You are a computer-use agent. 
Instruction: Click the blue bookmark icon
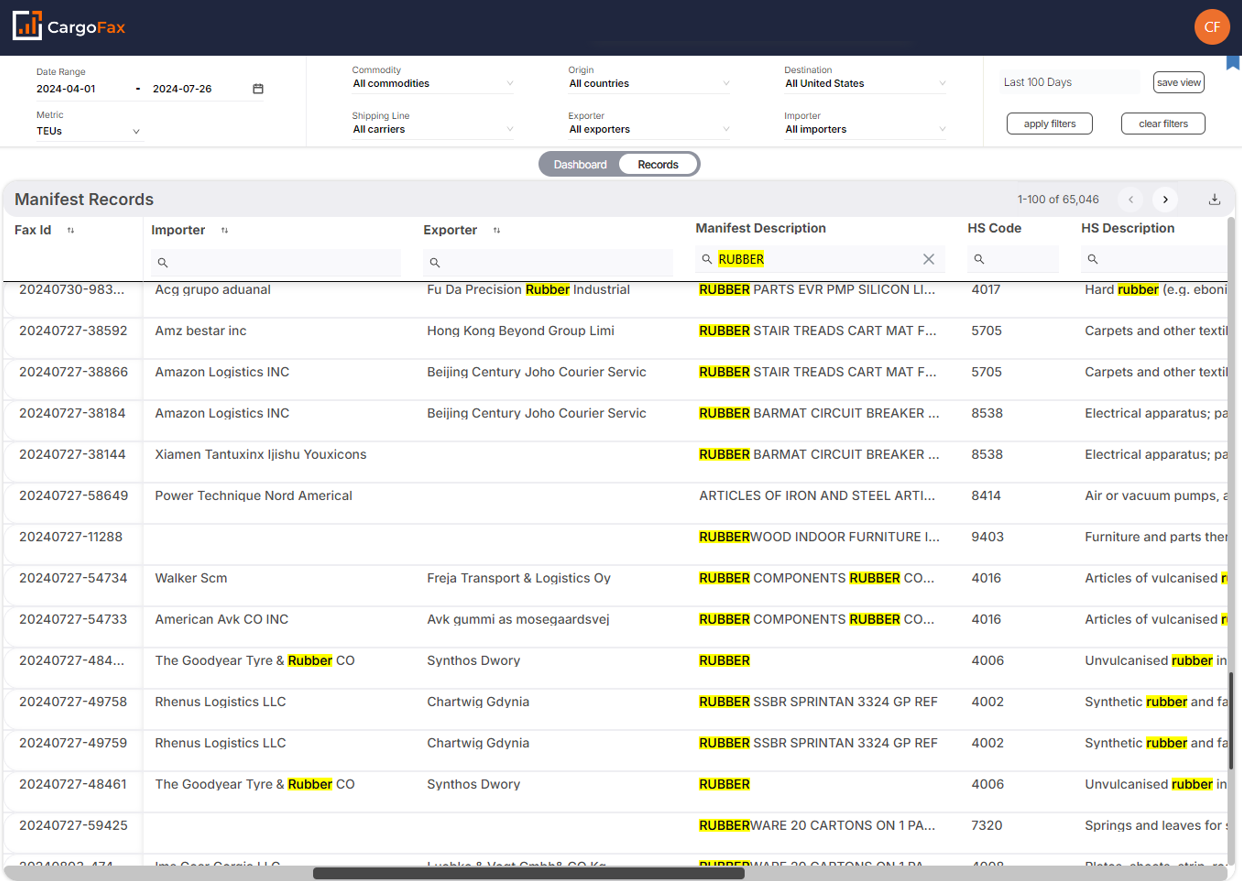[x=1233, y=62]
